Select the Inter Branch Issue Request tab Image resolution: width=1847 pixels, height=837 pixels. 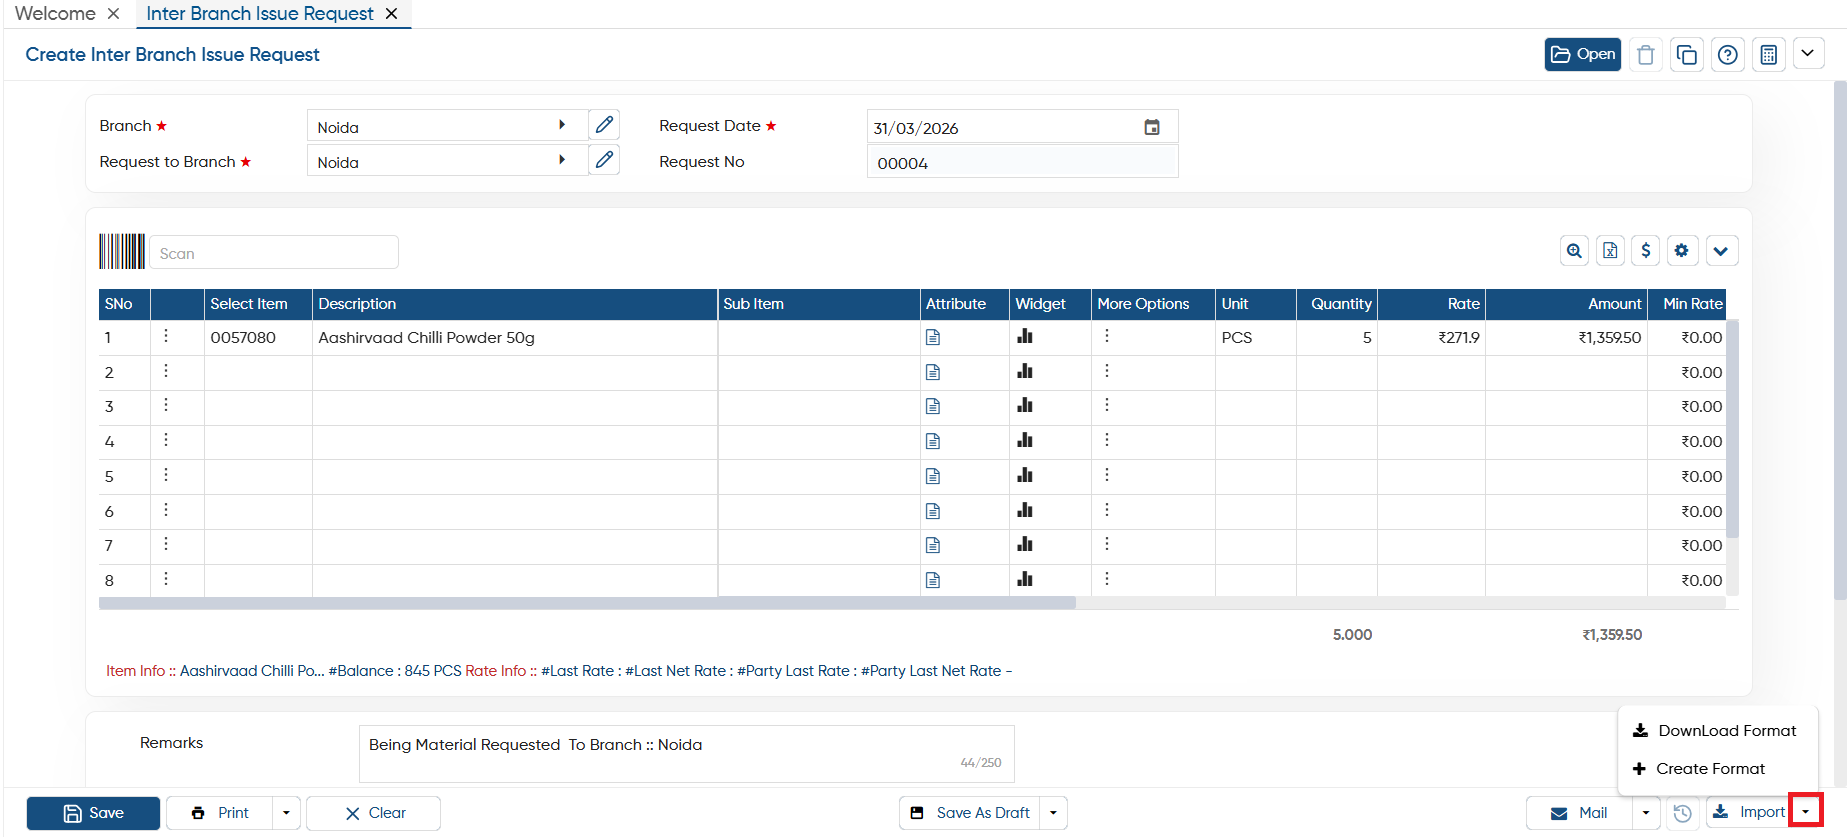tap(260, 14)
